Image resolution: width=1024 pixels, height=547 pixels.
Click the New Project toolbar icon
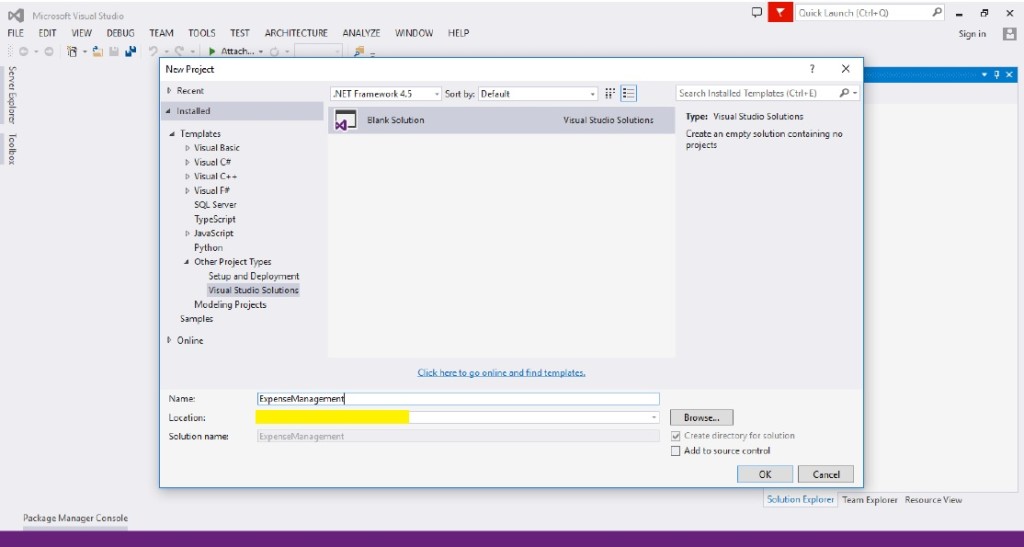72,51
